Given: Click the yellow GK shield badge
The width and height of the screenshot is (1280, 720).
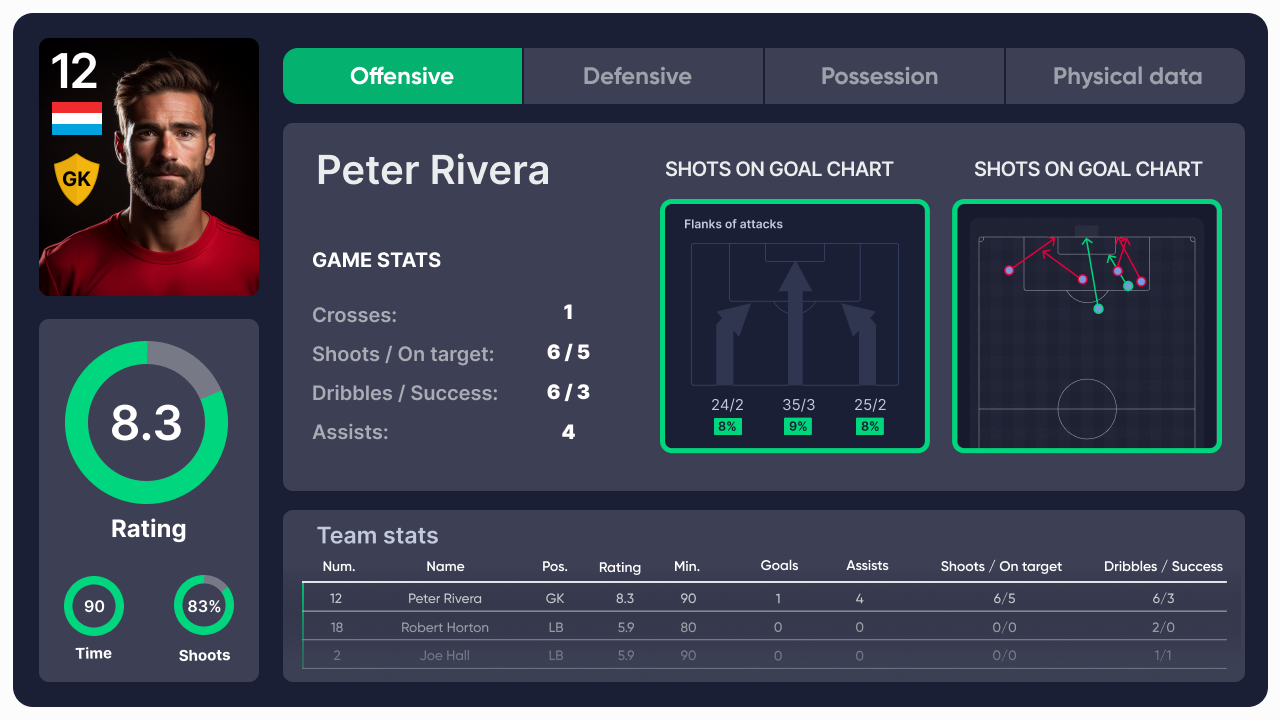Looking at the screenshot, I should [x=76, y=179].
